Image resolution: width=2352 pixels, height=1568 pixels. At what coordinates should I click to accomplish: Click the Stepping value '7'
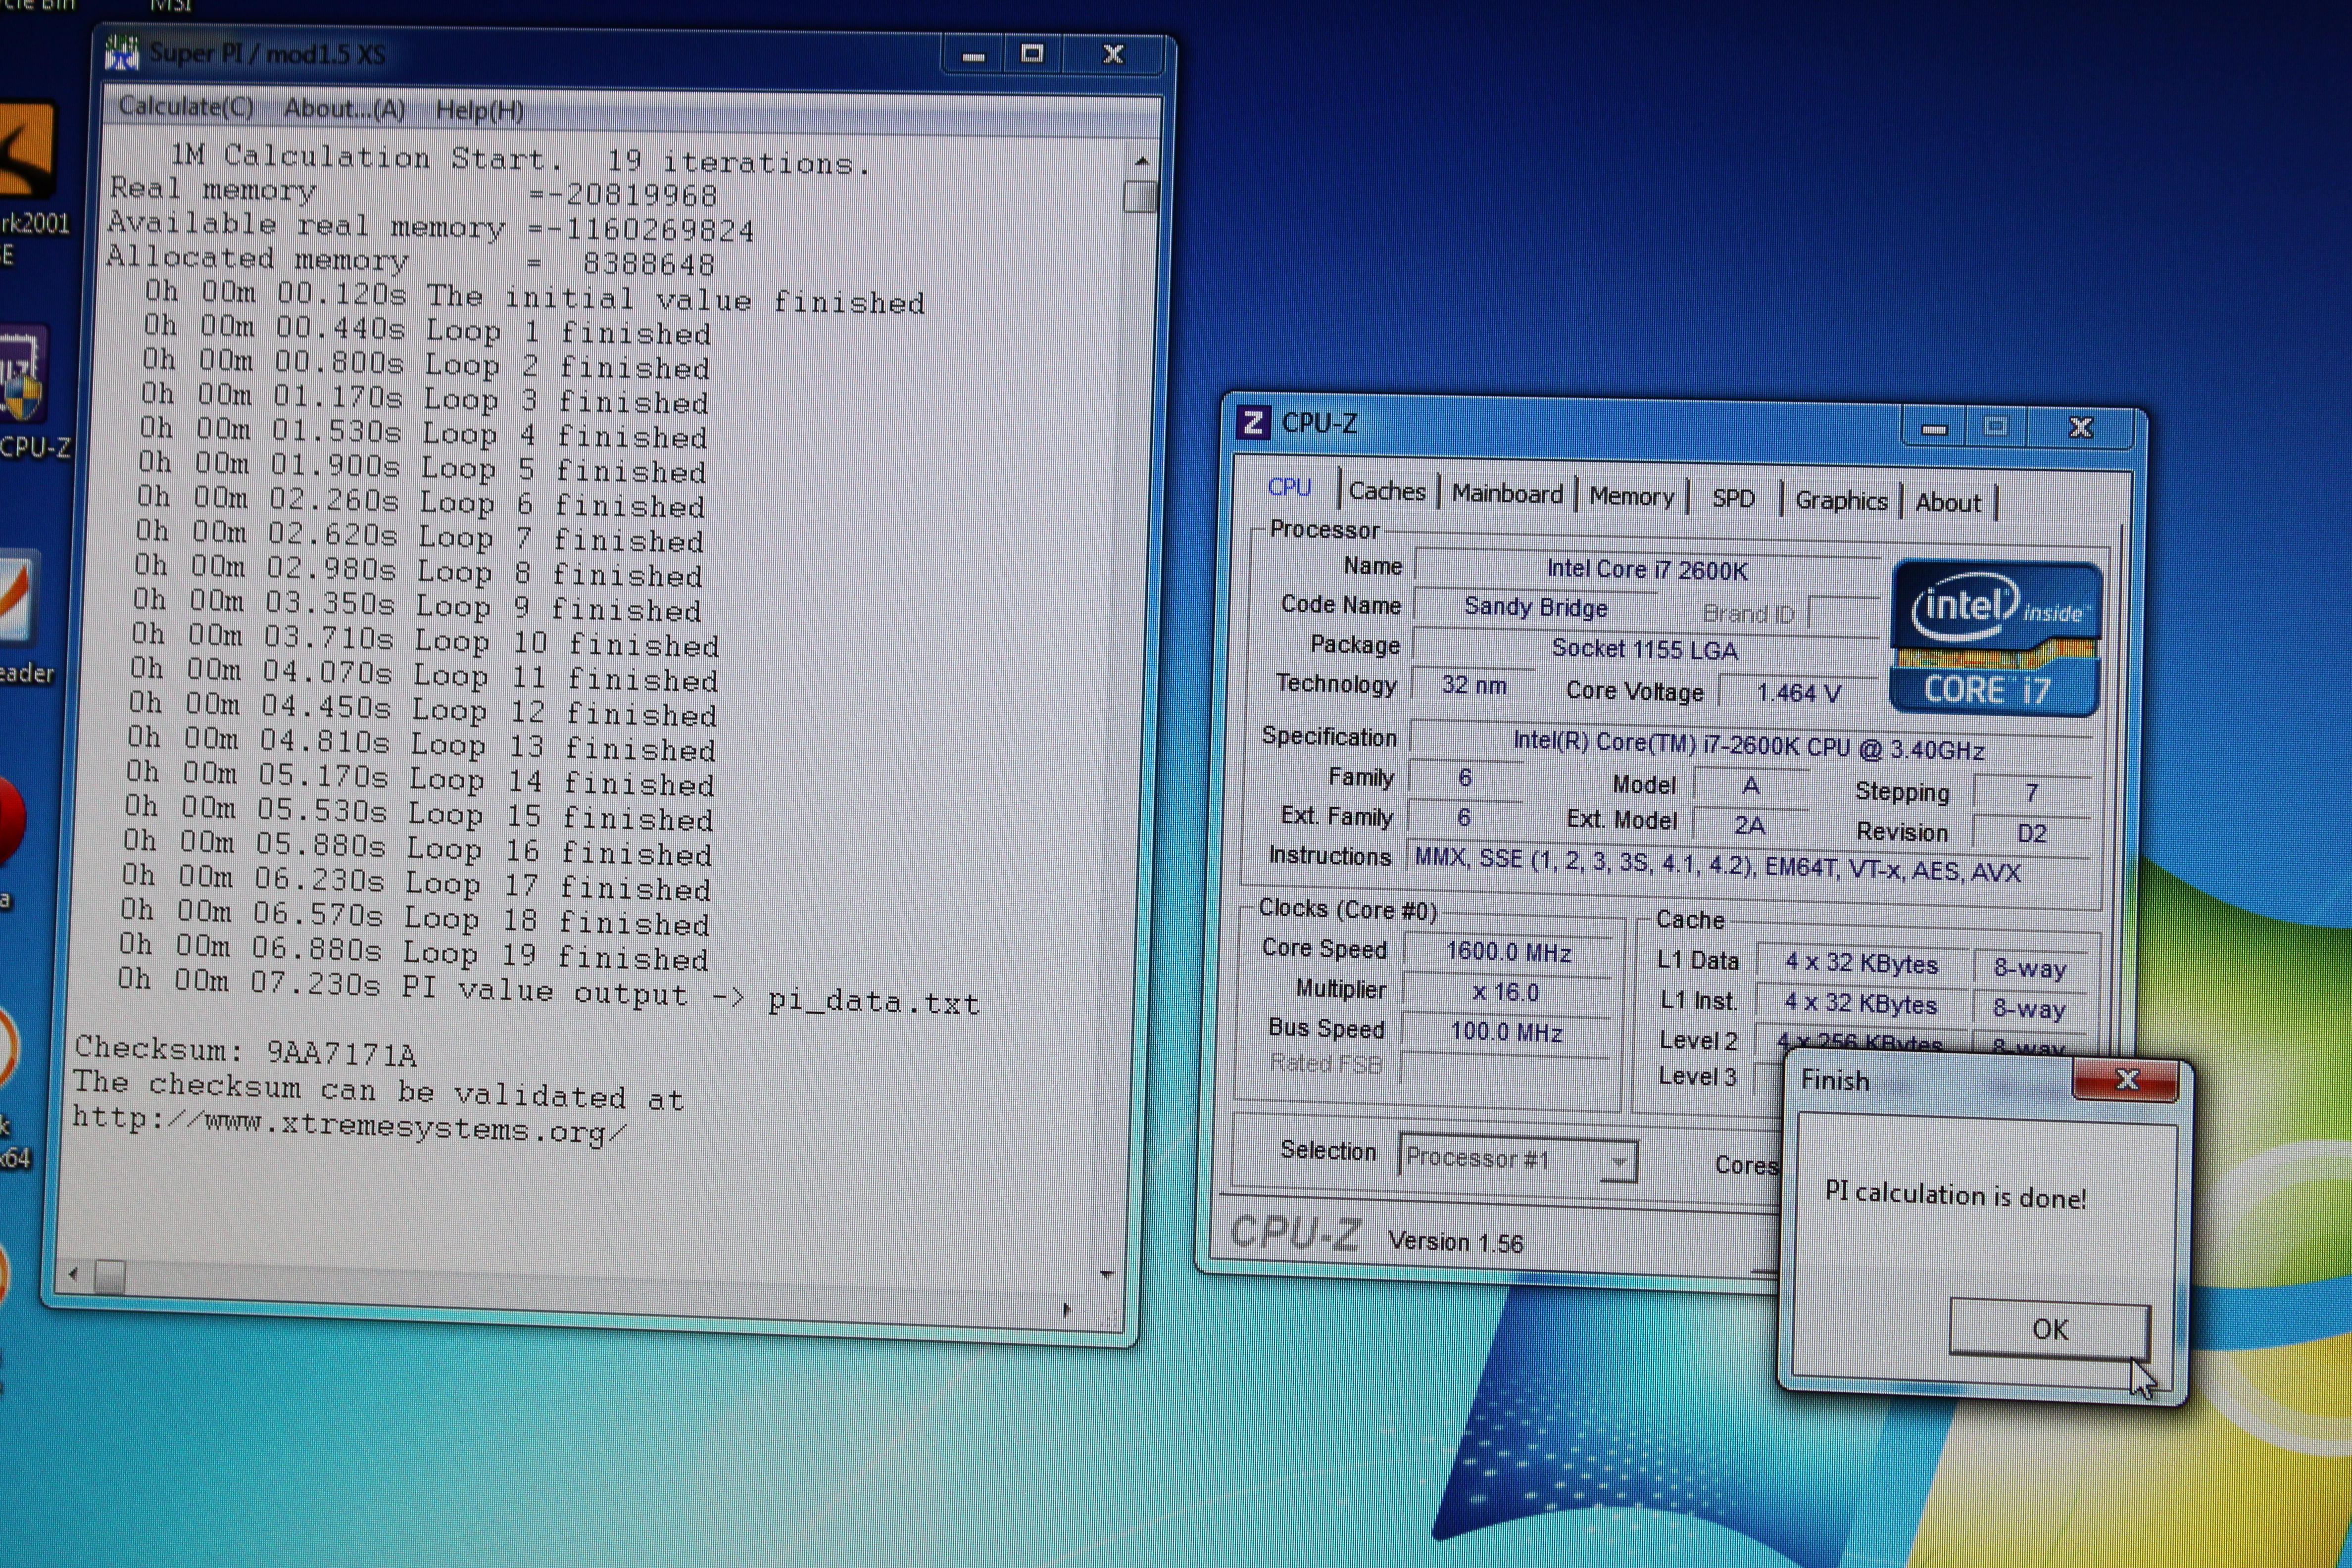point(2032,793)
